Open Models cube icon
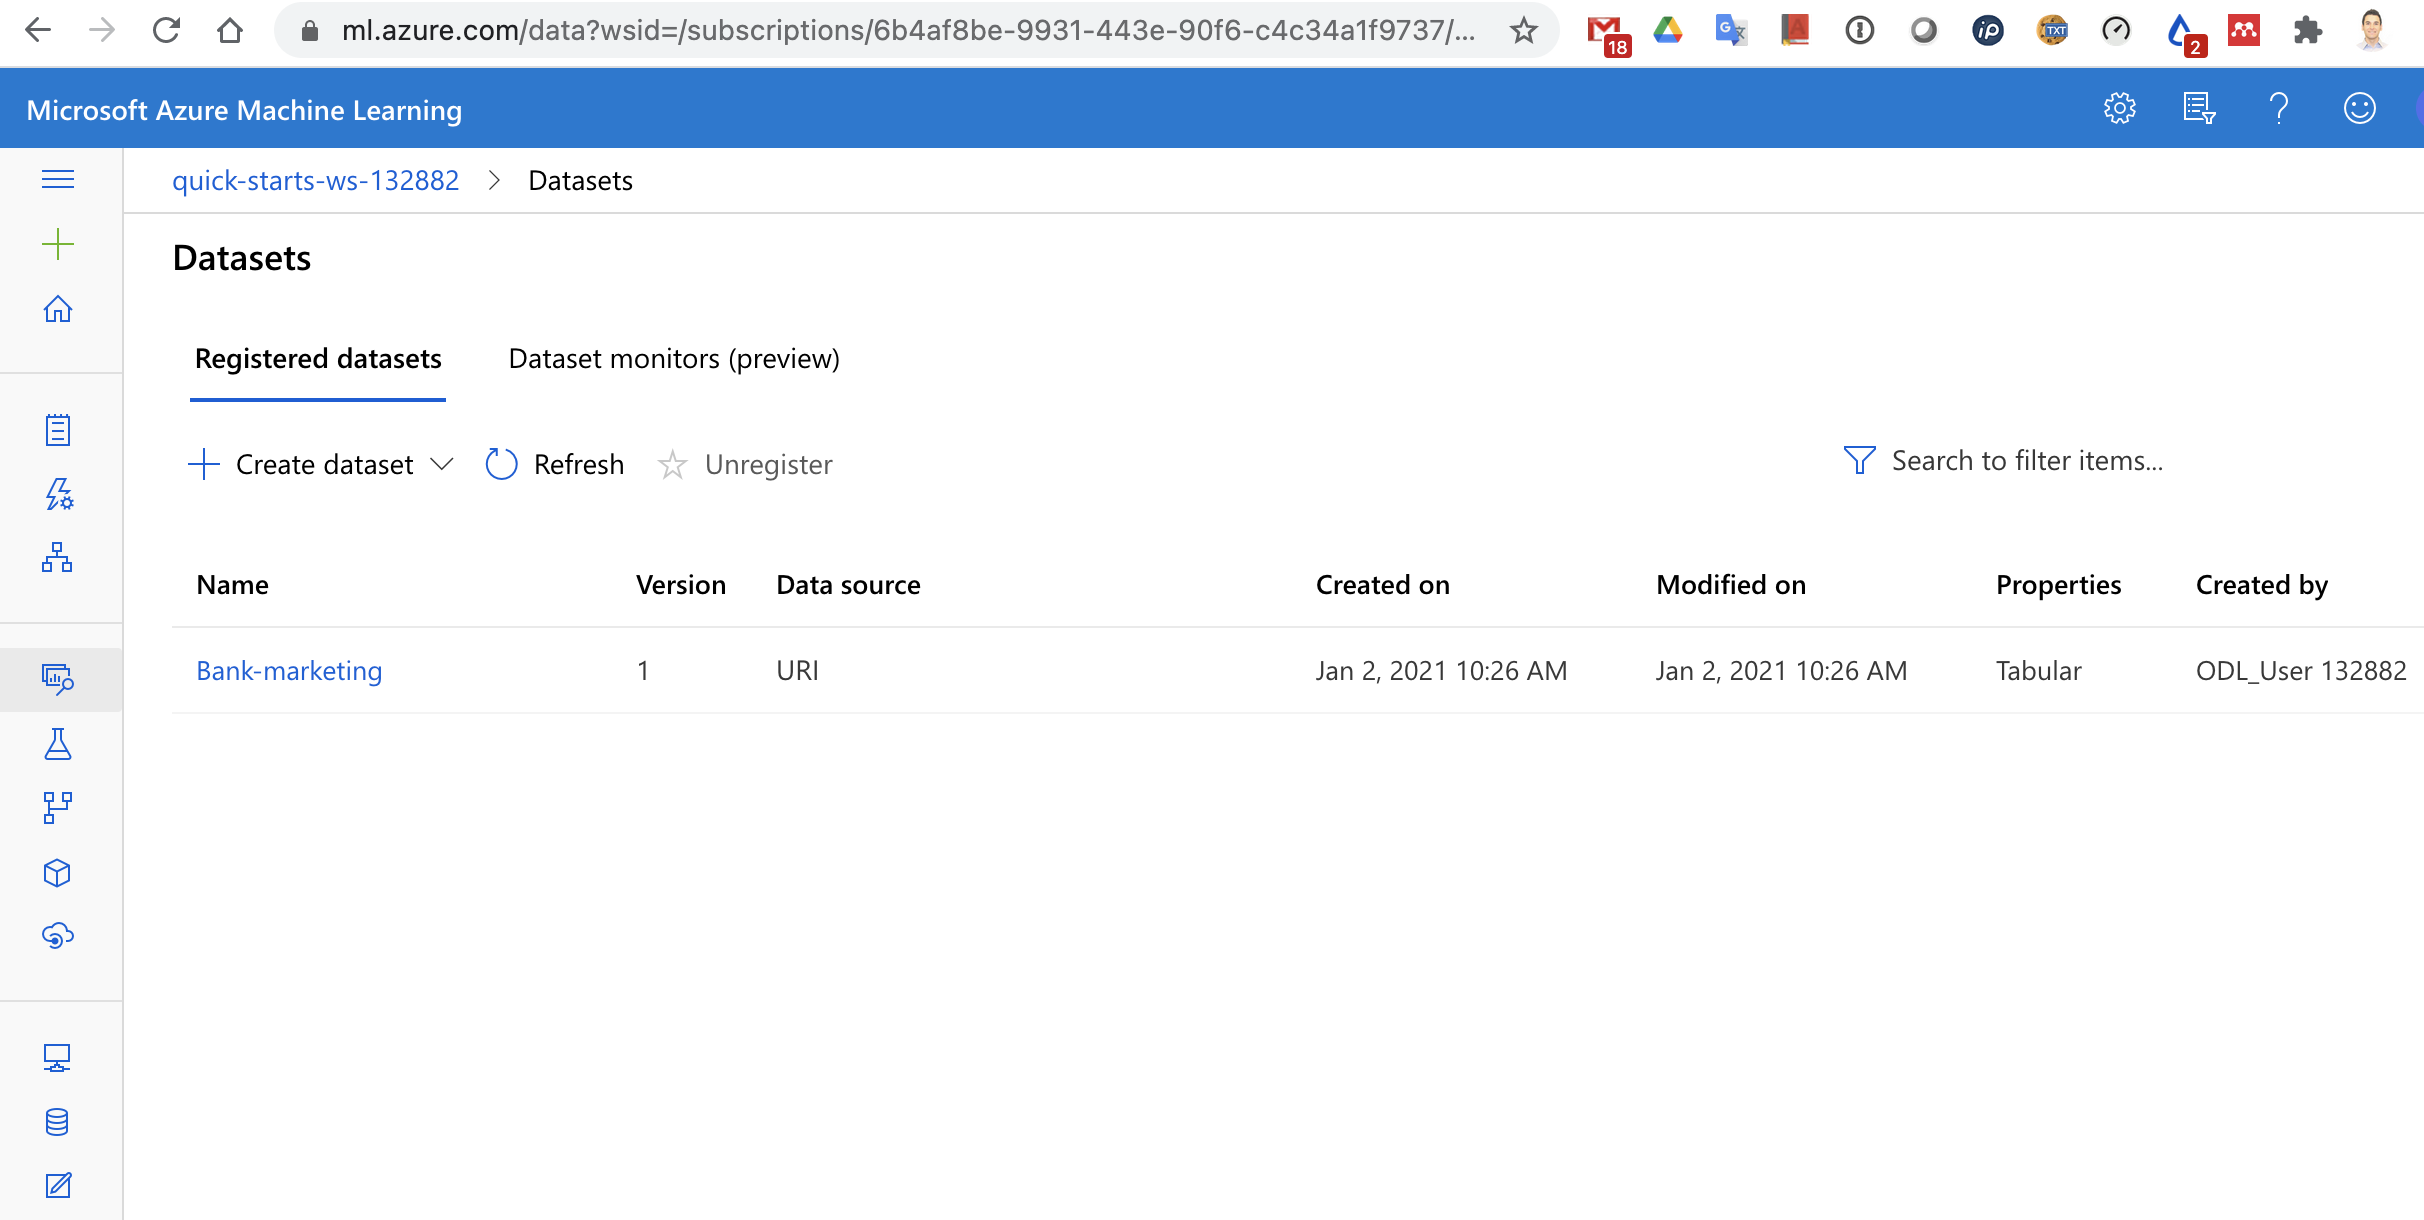This screenshot has height=1220, width=2424. pyautogui.click(x=58, y=873)
